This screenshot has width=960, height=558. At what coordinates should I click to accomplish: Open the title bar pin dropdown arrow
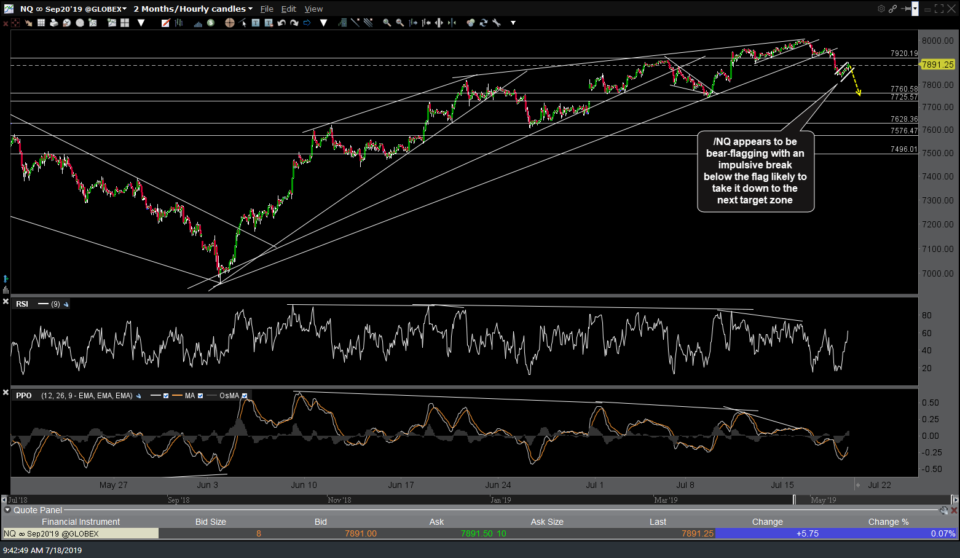click(915, 9)
